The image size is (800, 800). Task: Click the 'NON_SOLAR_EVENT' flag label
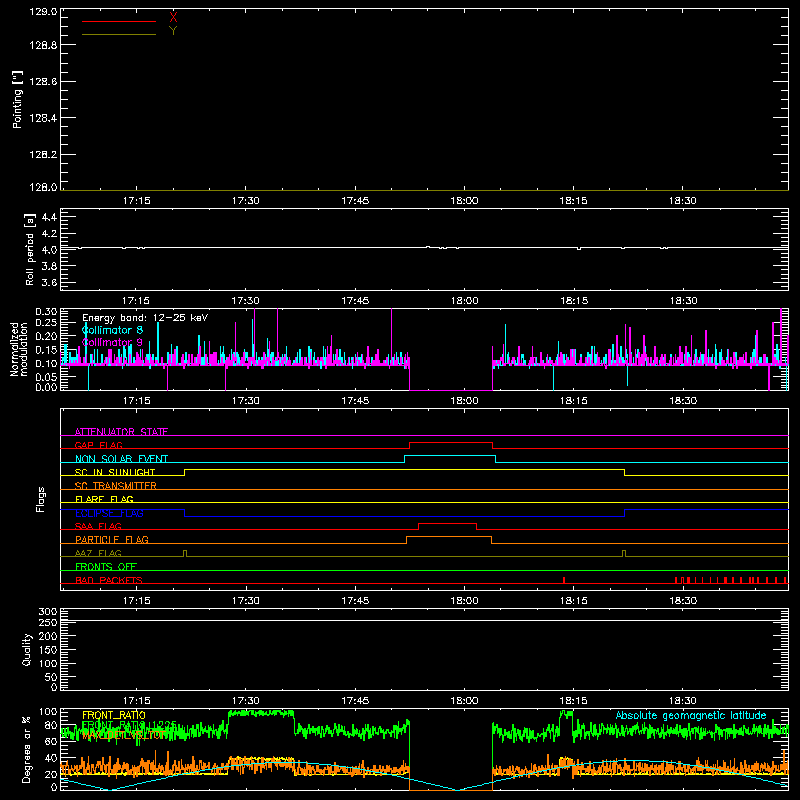point(121,459)
